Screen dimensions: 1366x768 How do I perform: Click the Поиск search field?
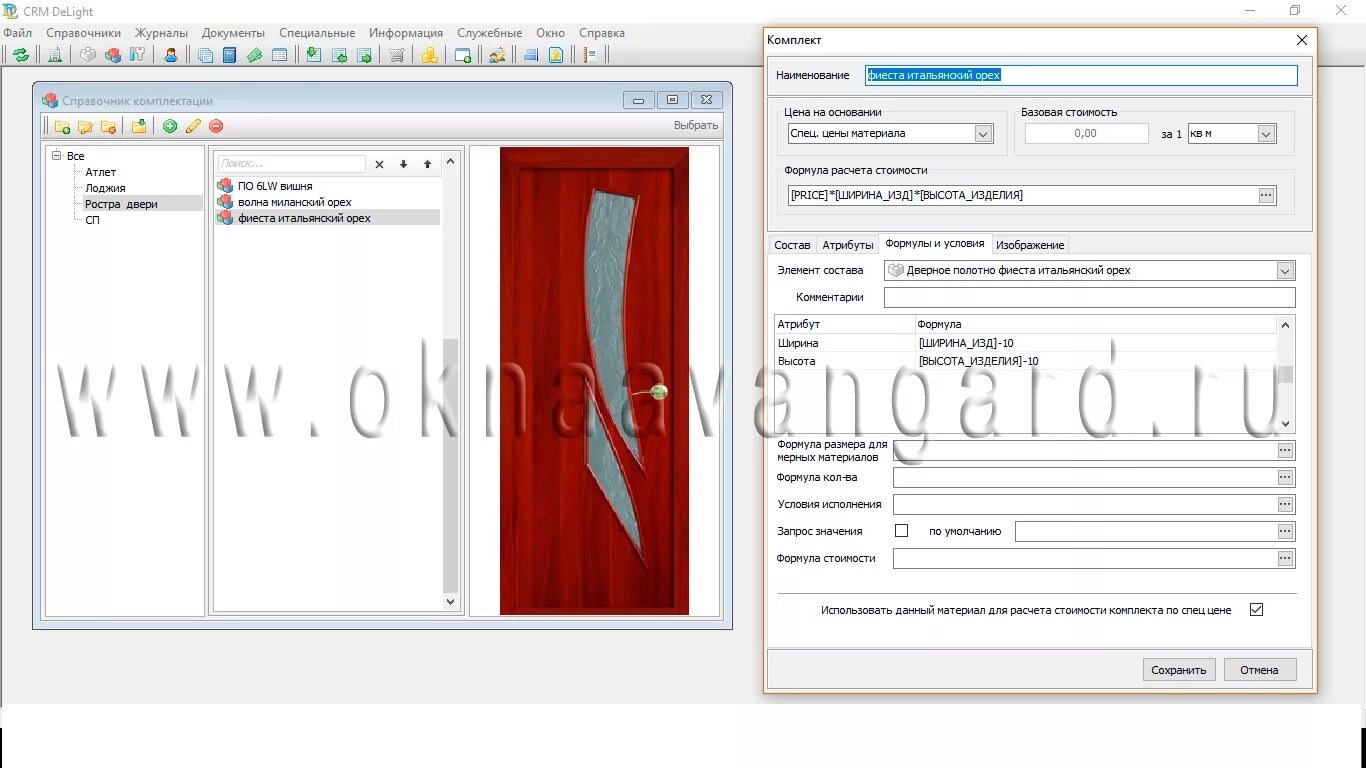click(291, 164)
